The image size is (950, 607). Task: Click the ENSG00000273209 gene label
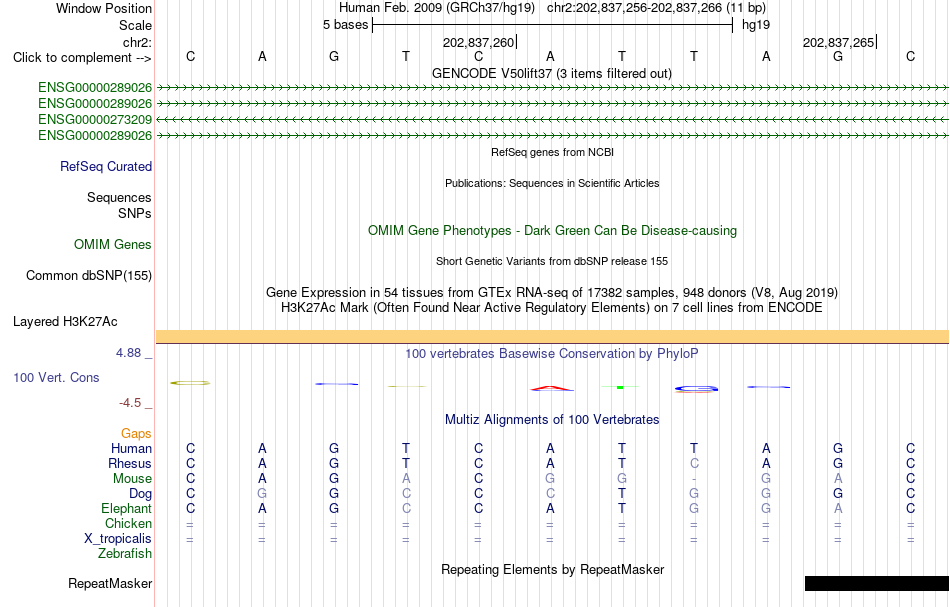pyautogui.click(x=95, y=119)
